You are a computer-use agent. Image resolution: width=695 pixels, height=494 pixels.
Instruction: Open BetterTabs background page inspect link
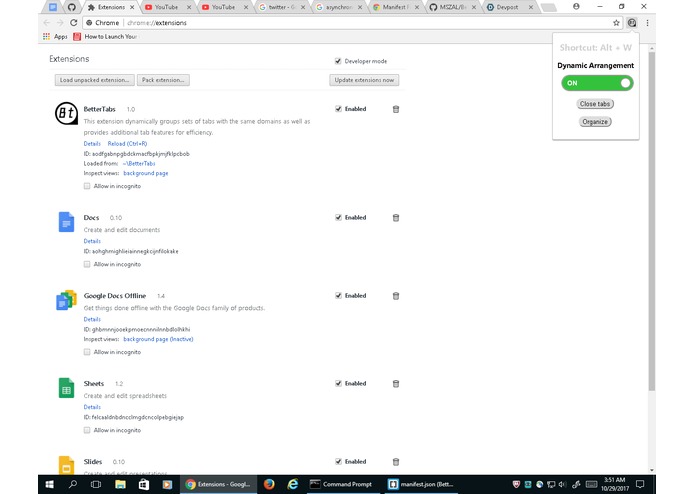pyautogui.click(x=146, y=173)
